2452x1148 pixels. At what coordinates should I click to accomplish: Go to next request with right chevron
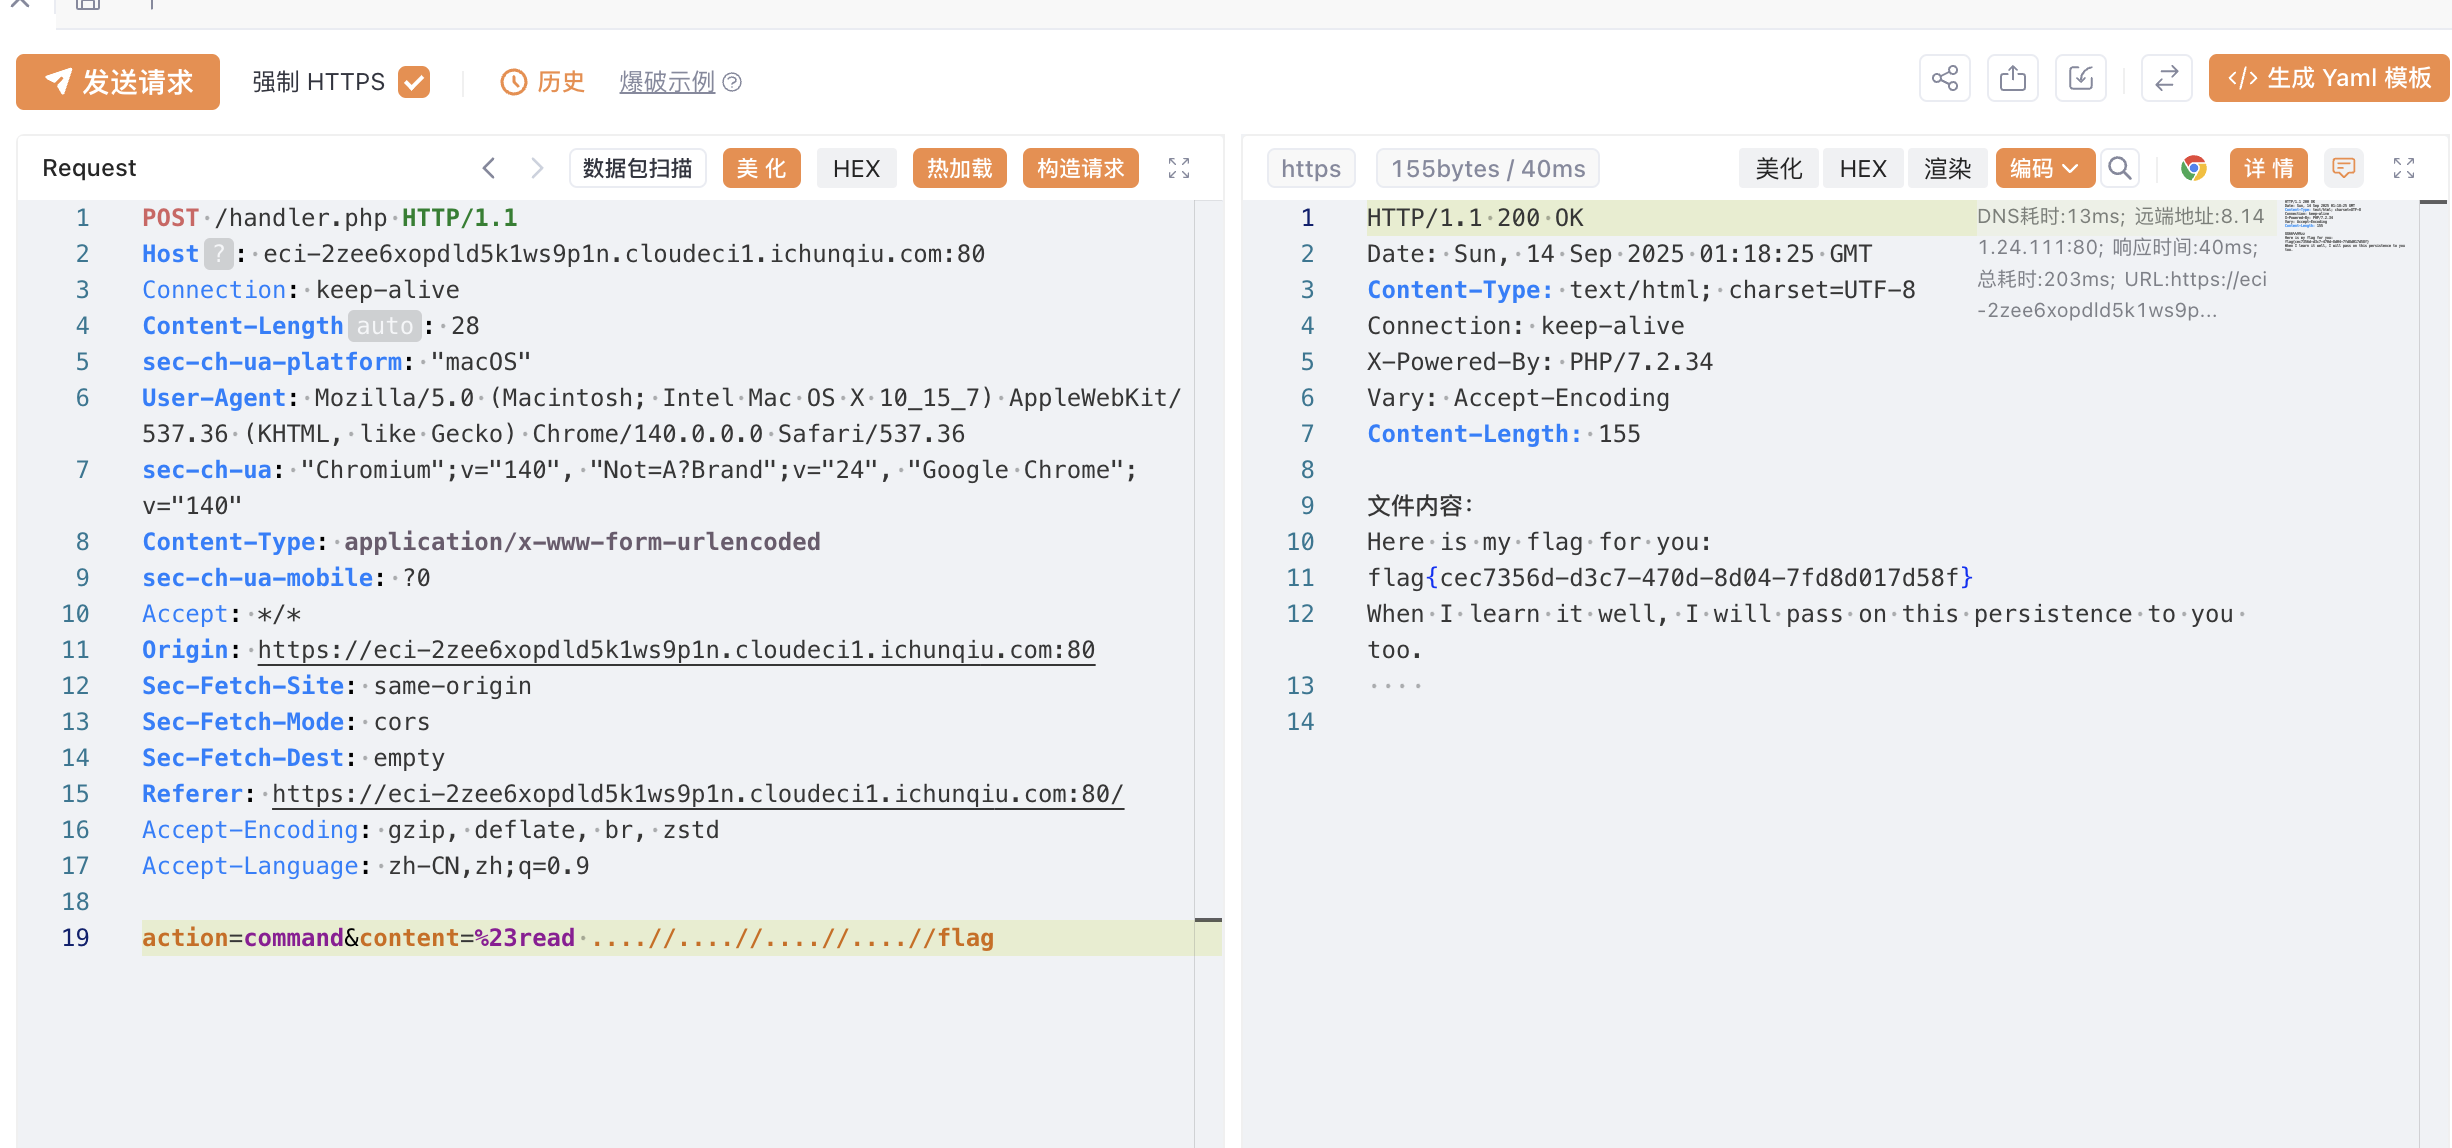(537, 168)
